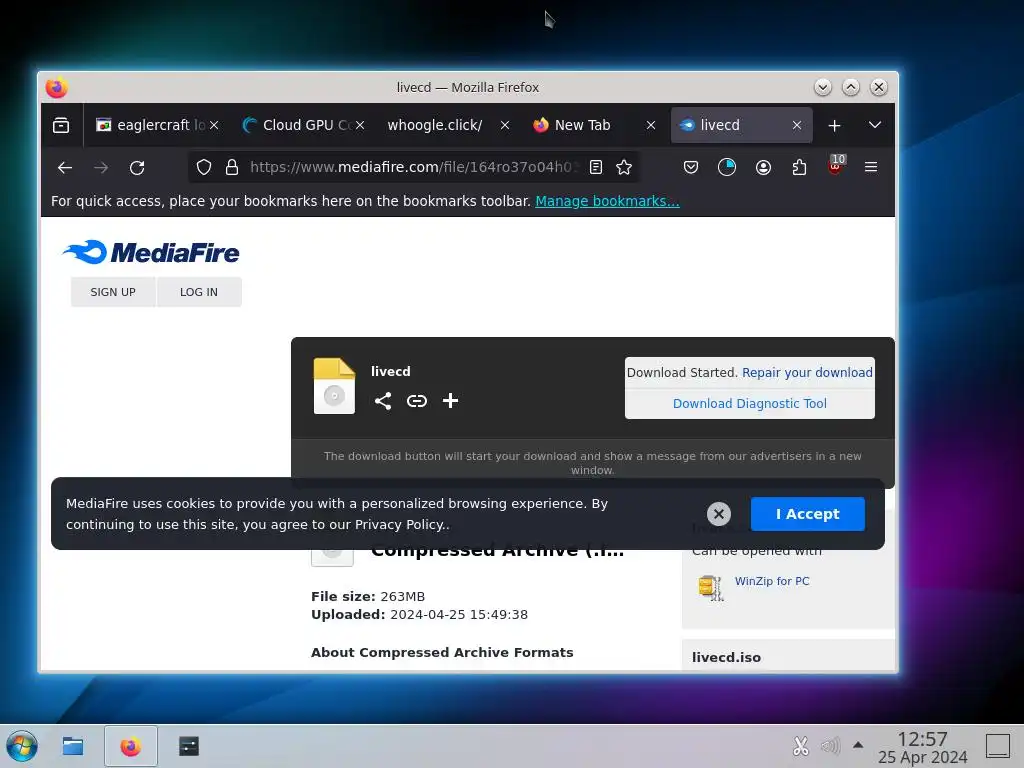Expand the list all tabs chevron

coord(874,125)
